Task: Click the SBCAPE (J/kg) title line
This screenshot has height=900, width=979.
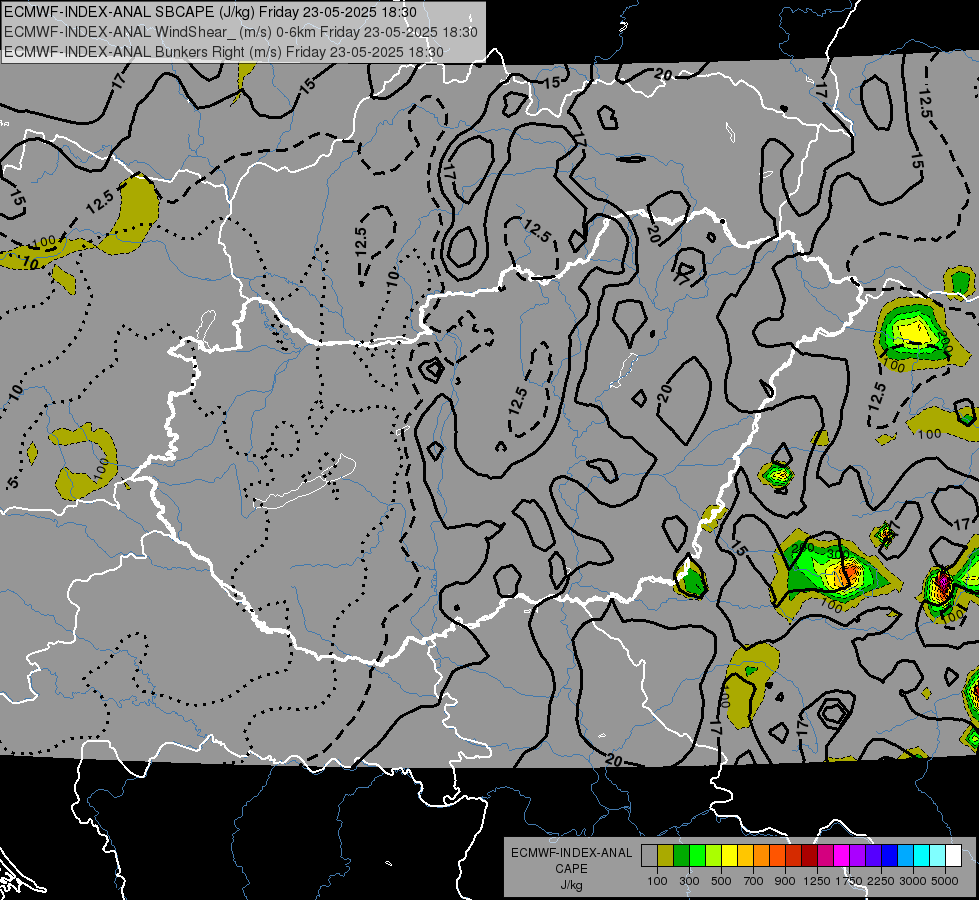Action: pyautogui.click(x=210, y=12)
